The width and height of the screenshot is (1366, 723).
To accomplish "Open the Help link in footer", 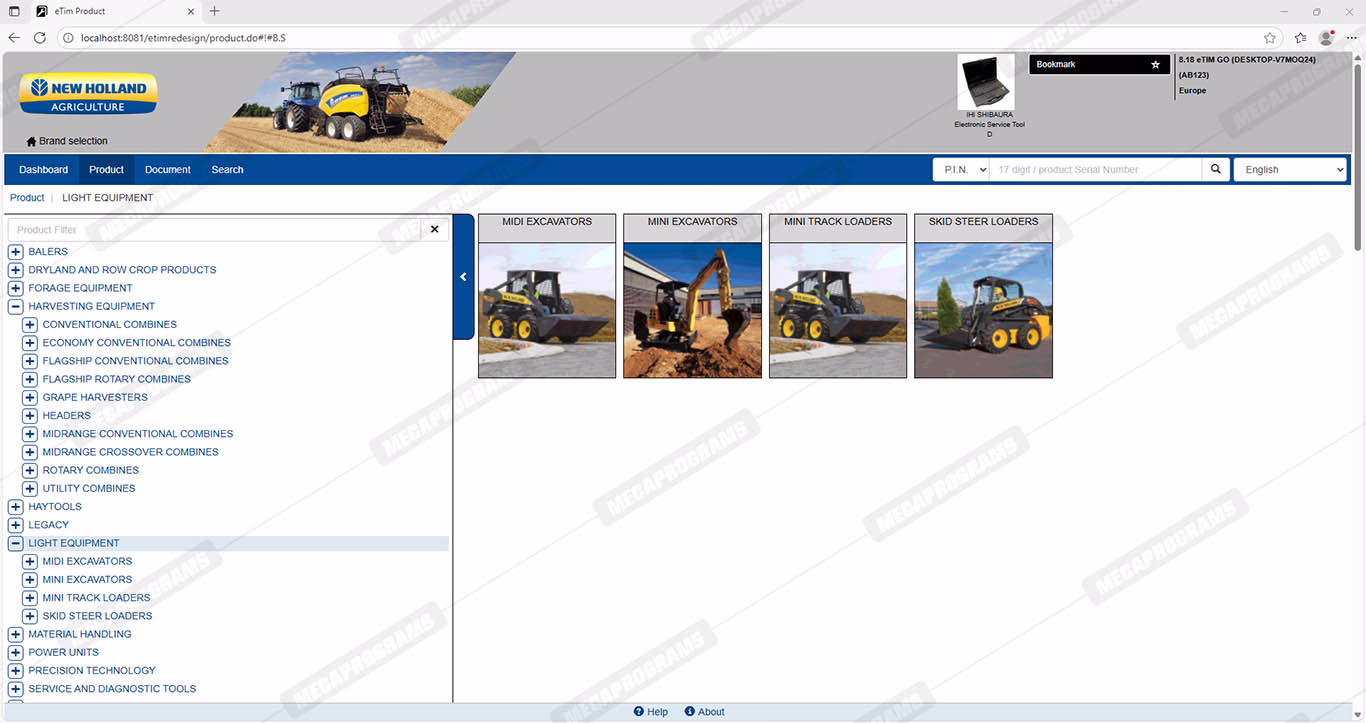I will 651,712.
